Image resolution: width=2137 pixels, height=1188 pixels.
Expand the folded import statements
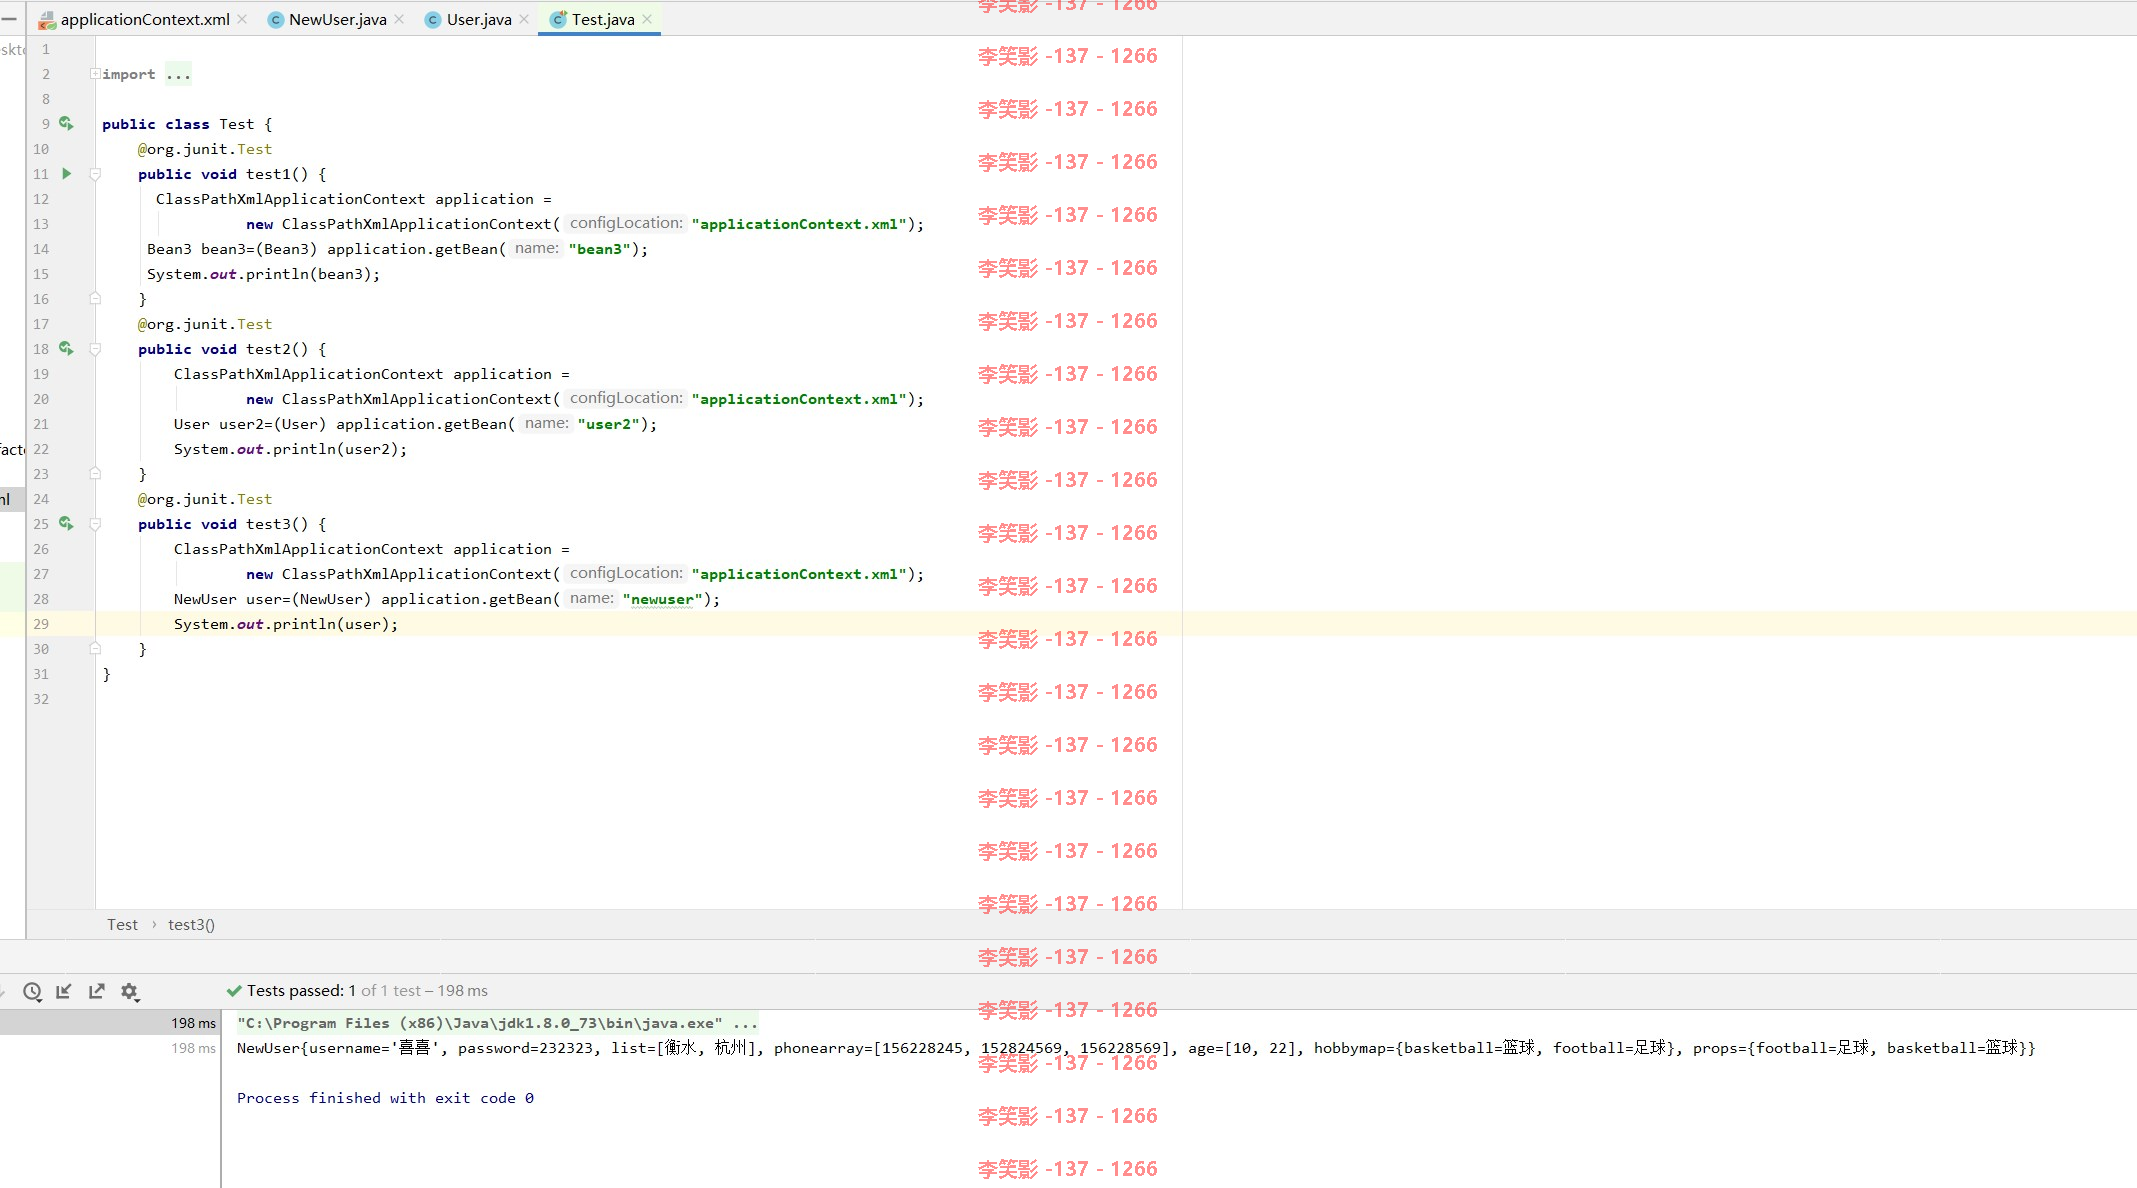point(95,74)
